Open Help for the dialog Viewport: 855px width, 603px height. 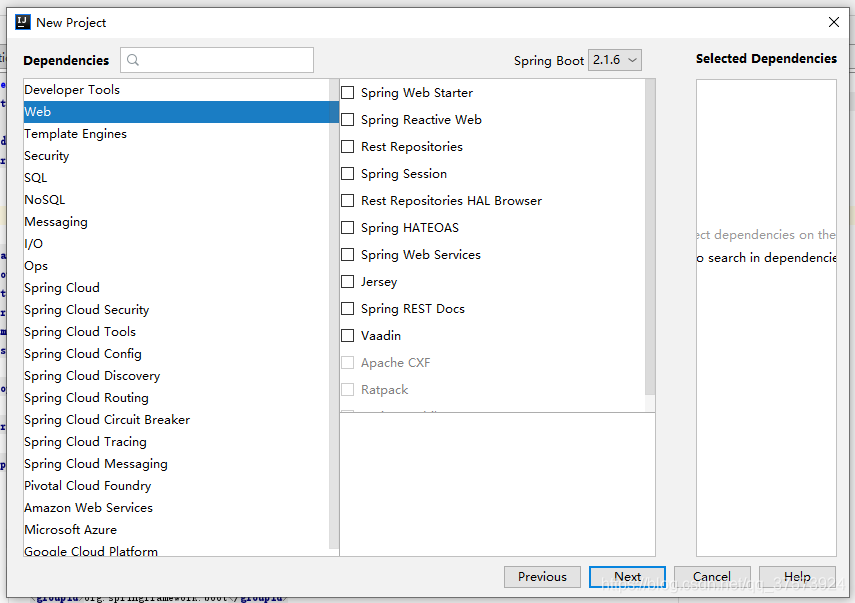click(797, 577)
